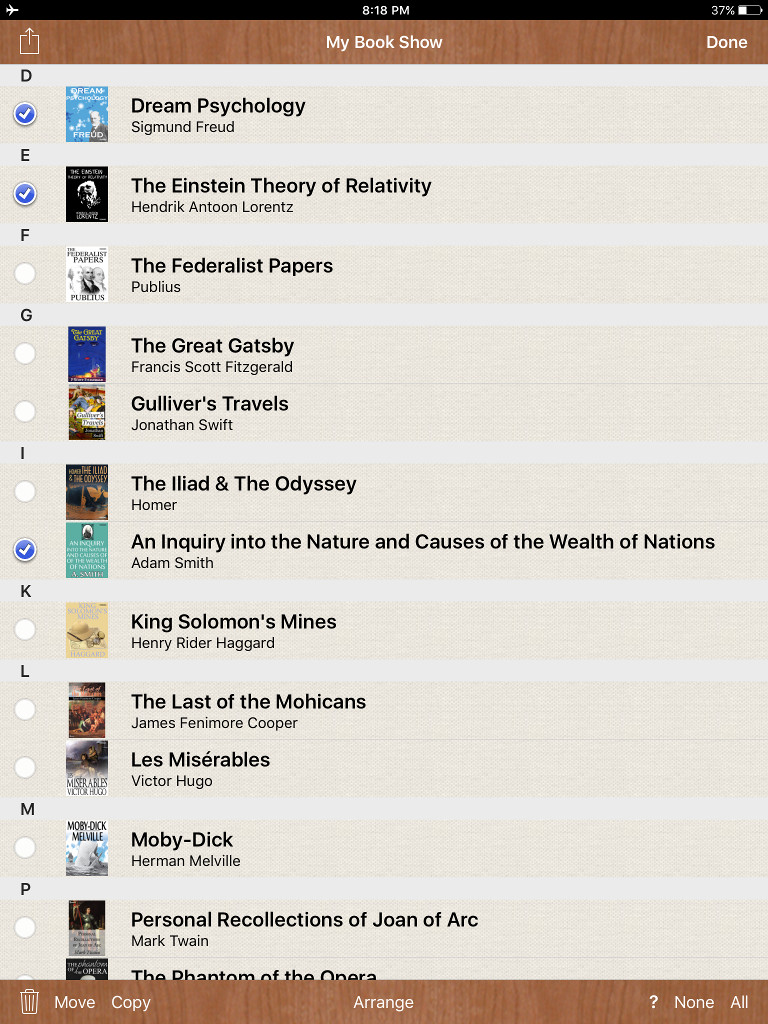Open the Dream Psychology book cover
The width and height of the screenshot is (768, 1024).
(x=87, y=114)
